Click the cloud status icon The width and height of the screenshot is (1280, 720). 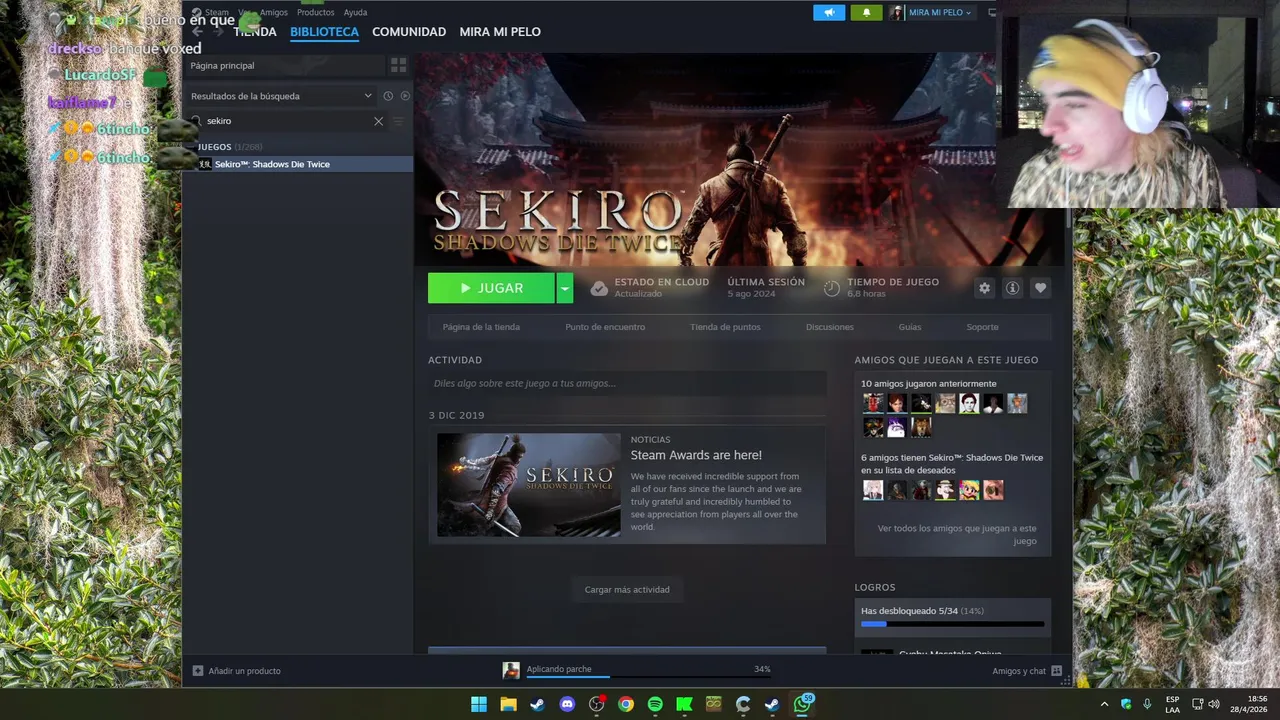tap(599, 288)
